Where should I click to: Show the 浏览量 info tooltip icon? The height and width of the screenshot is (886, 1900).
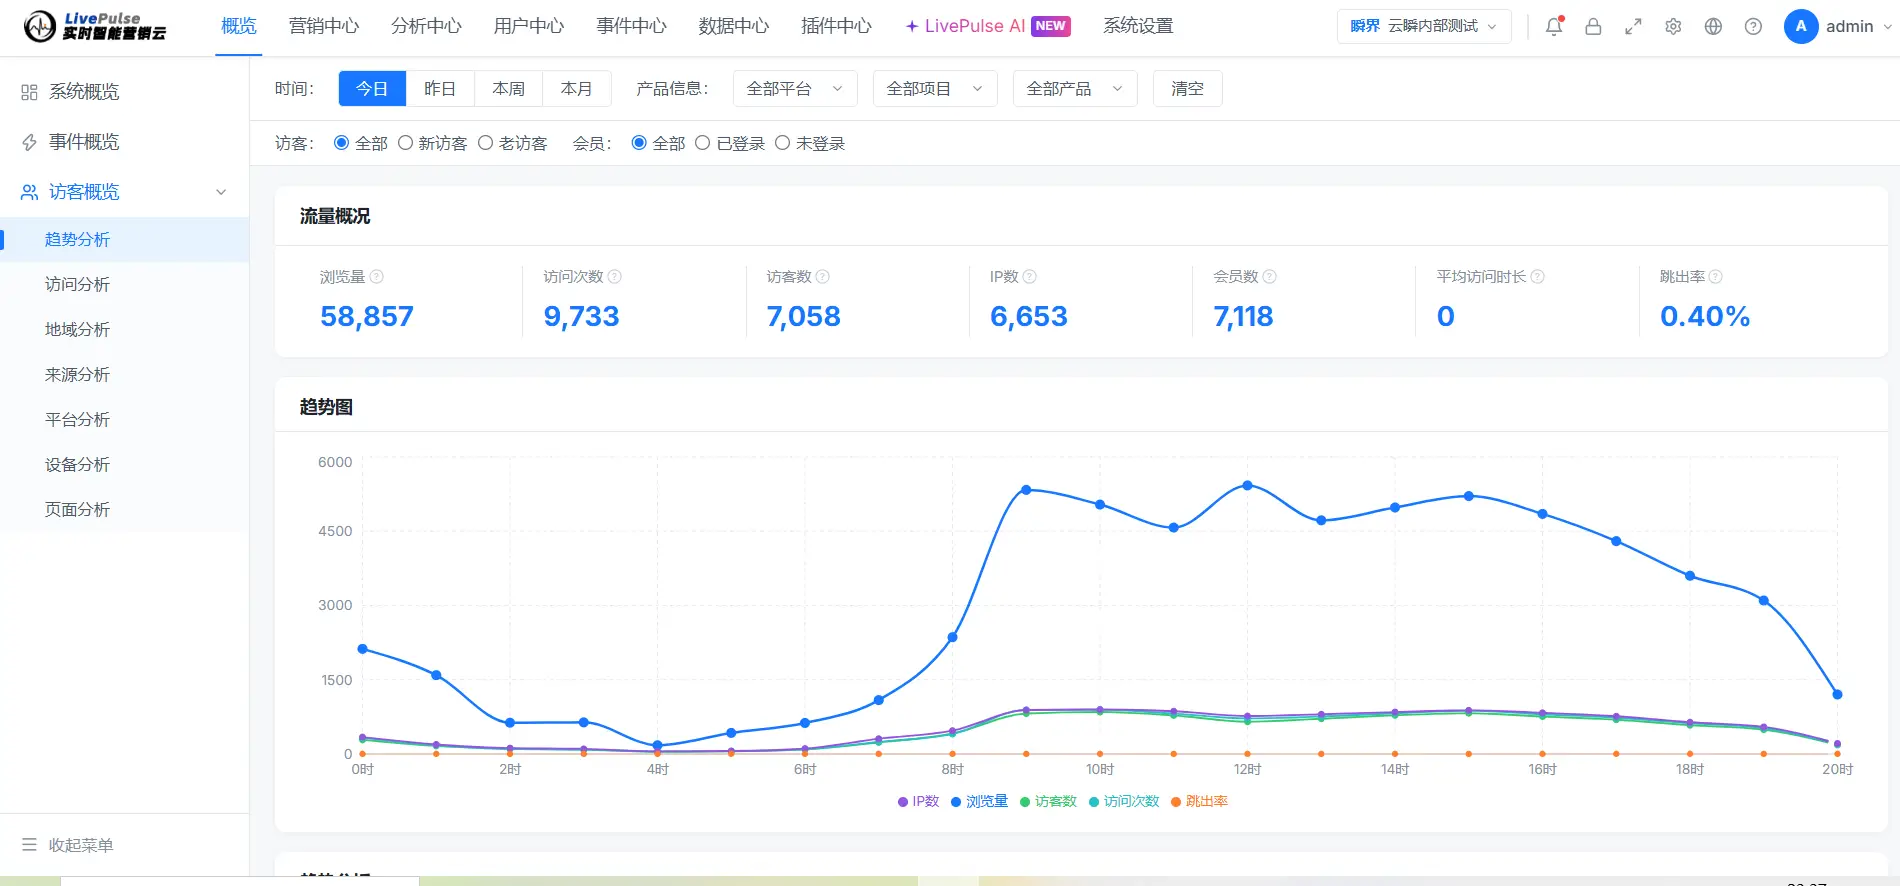[377, 277]
